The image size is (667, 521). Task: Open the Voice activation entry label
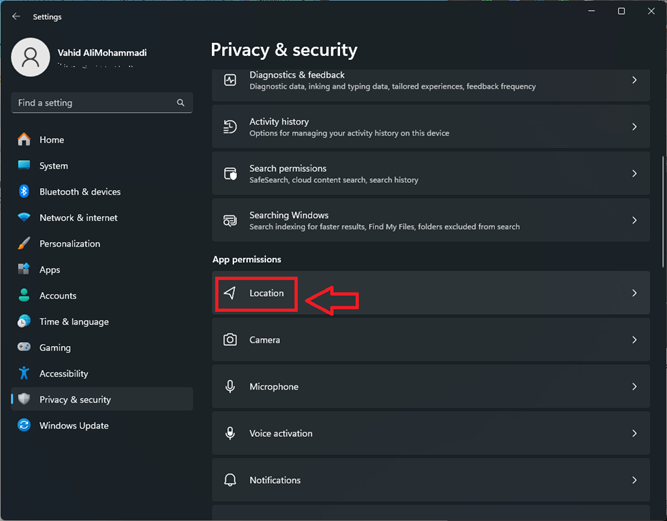[x=281, y=433]
